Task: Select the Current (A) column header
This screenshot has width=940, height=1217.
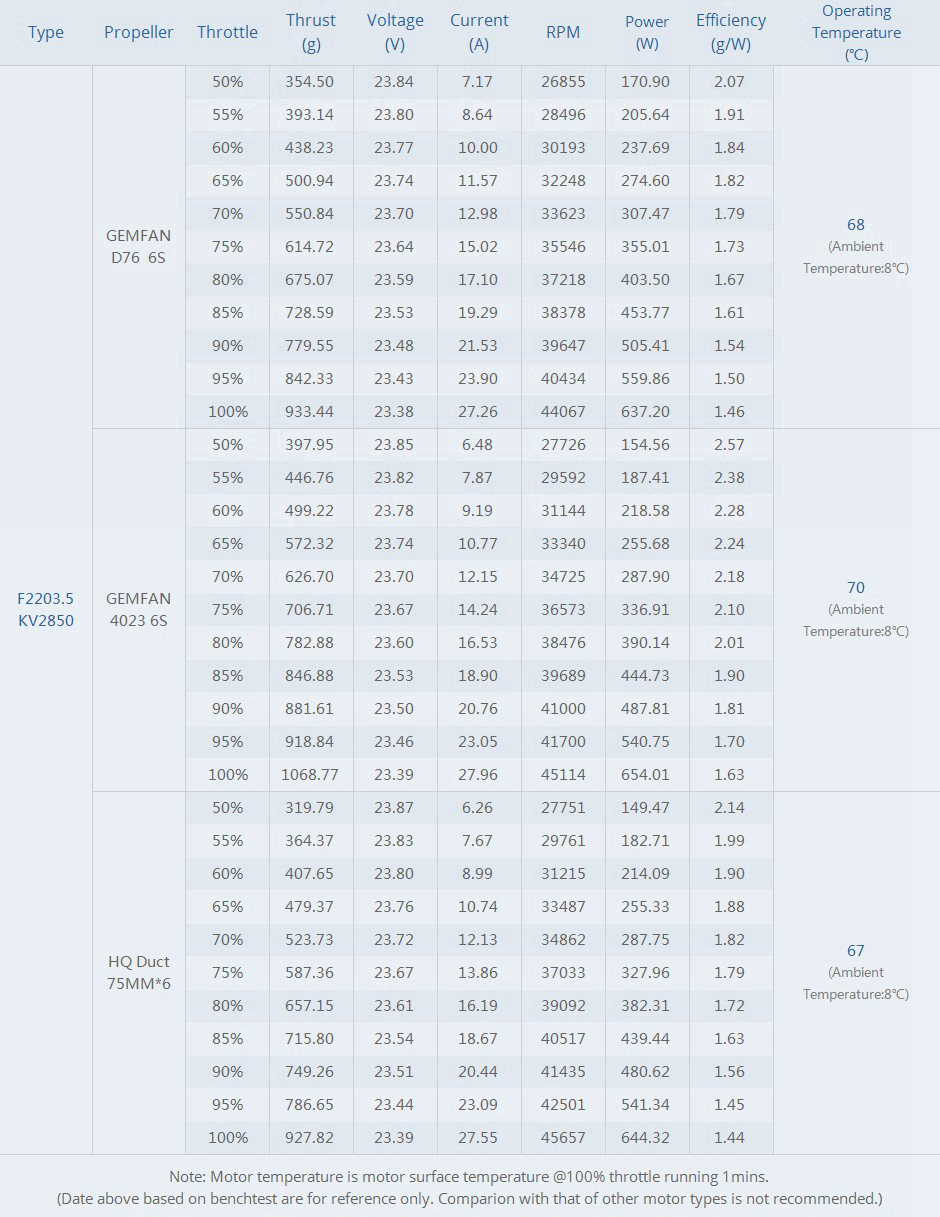Action: [x=479, y=32]
